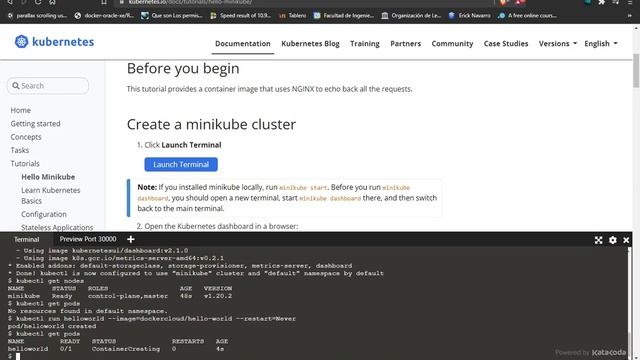Open Speed result bookmark

[x=240, y=16]
